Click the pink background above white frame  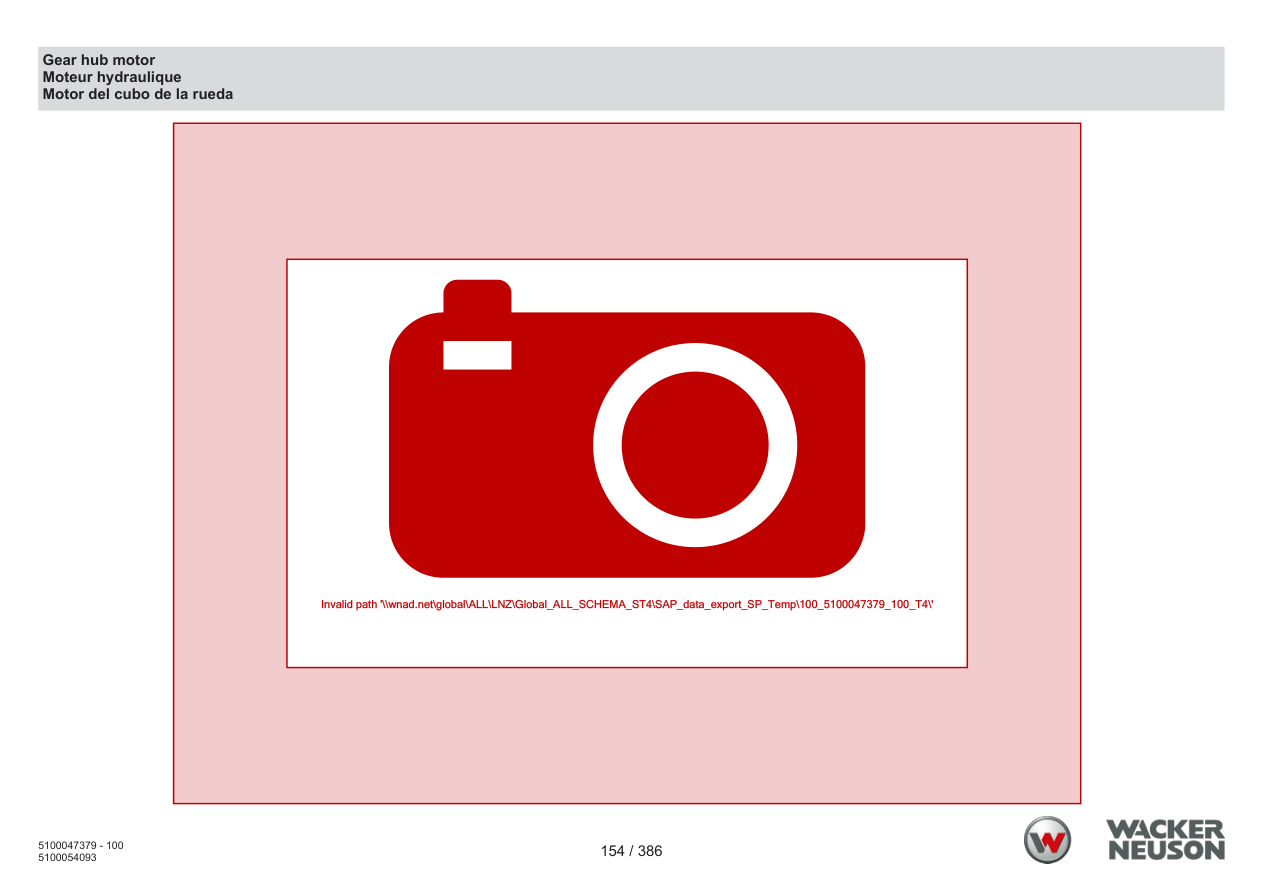coord(627,190)
